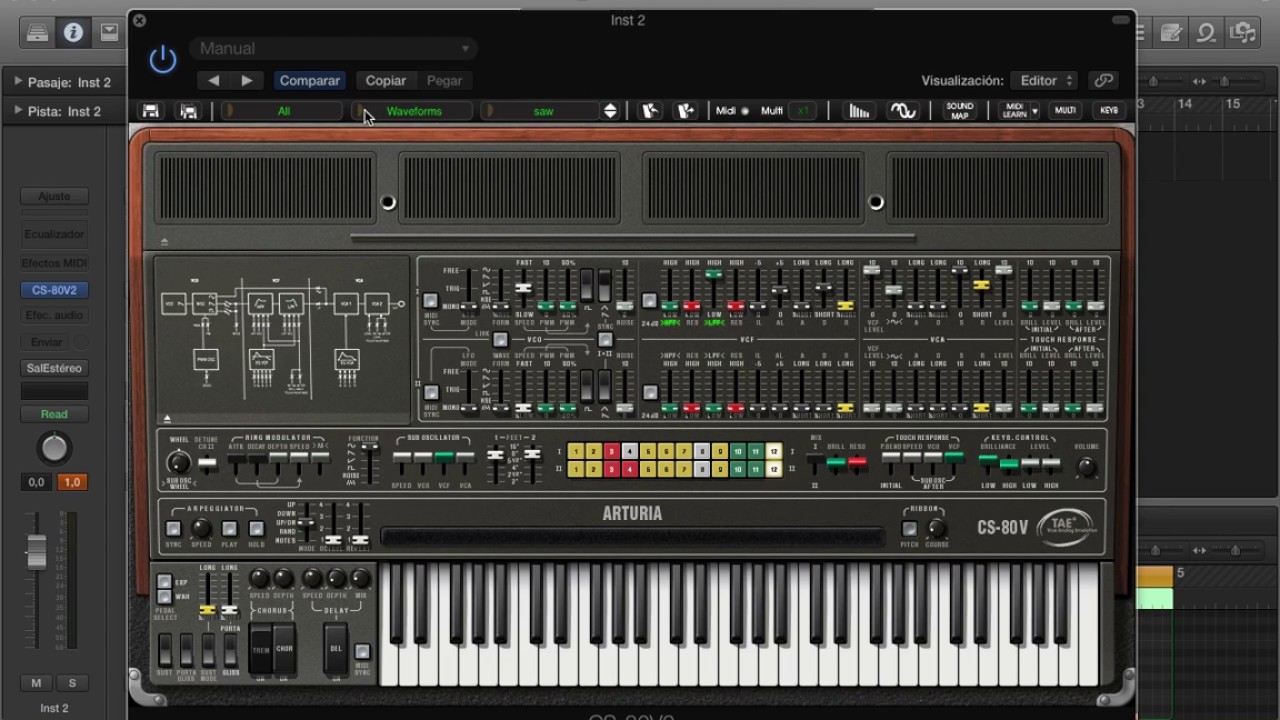
Task: Toggle the arpeggiator PLAY button
Action: (229, 529)
